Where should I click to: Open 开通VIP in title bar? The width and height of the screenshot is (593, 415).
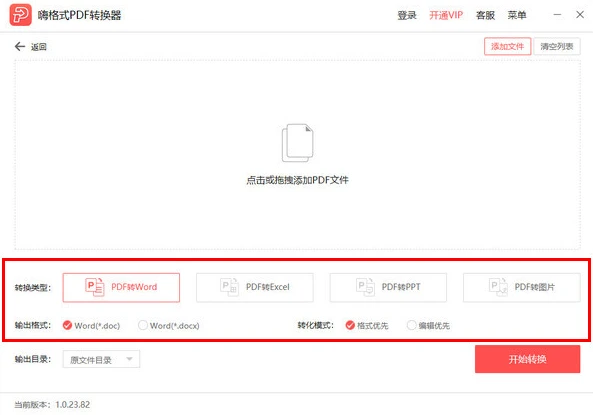pos(446,15)
